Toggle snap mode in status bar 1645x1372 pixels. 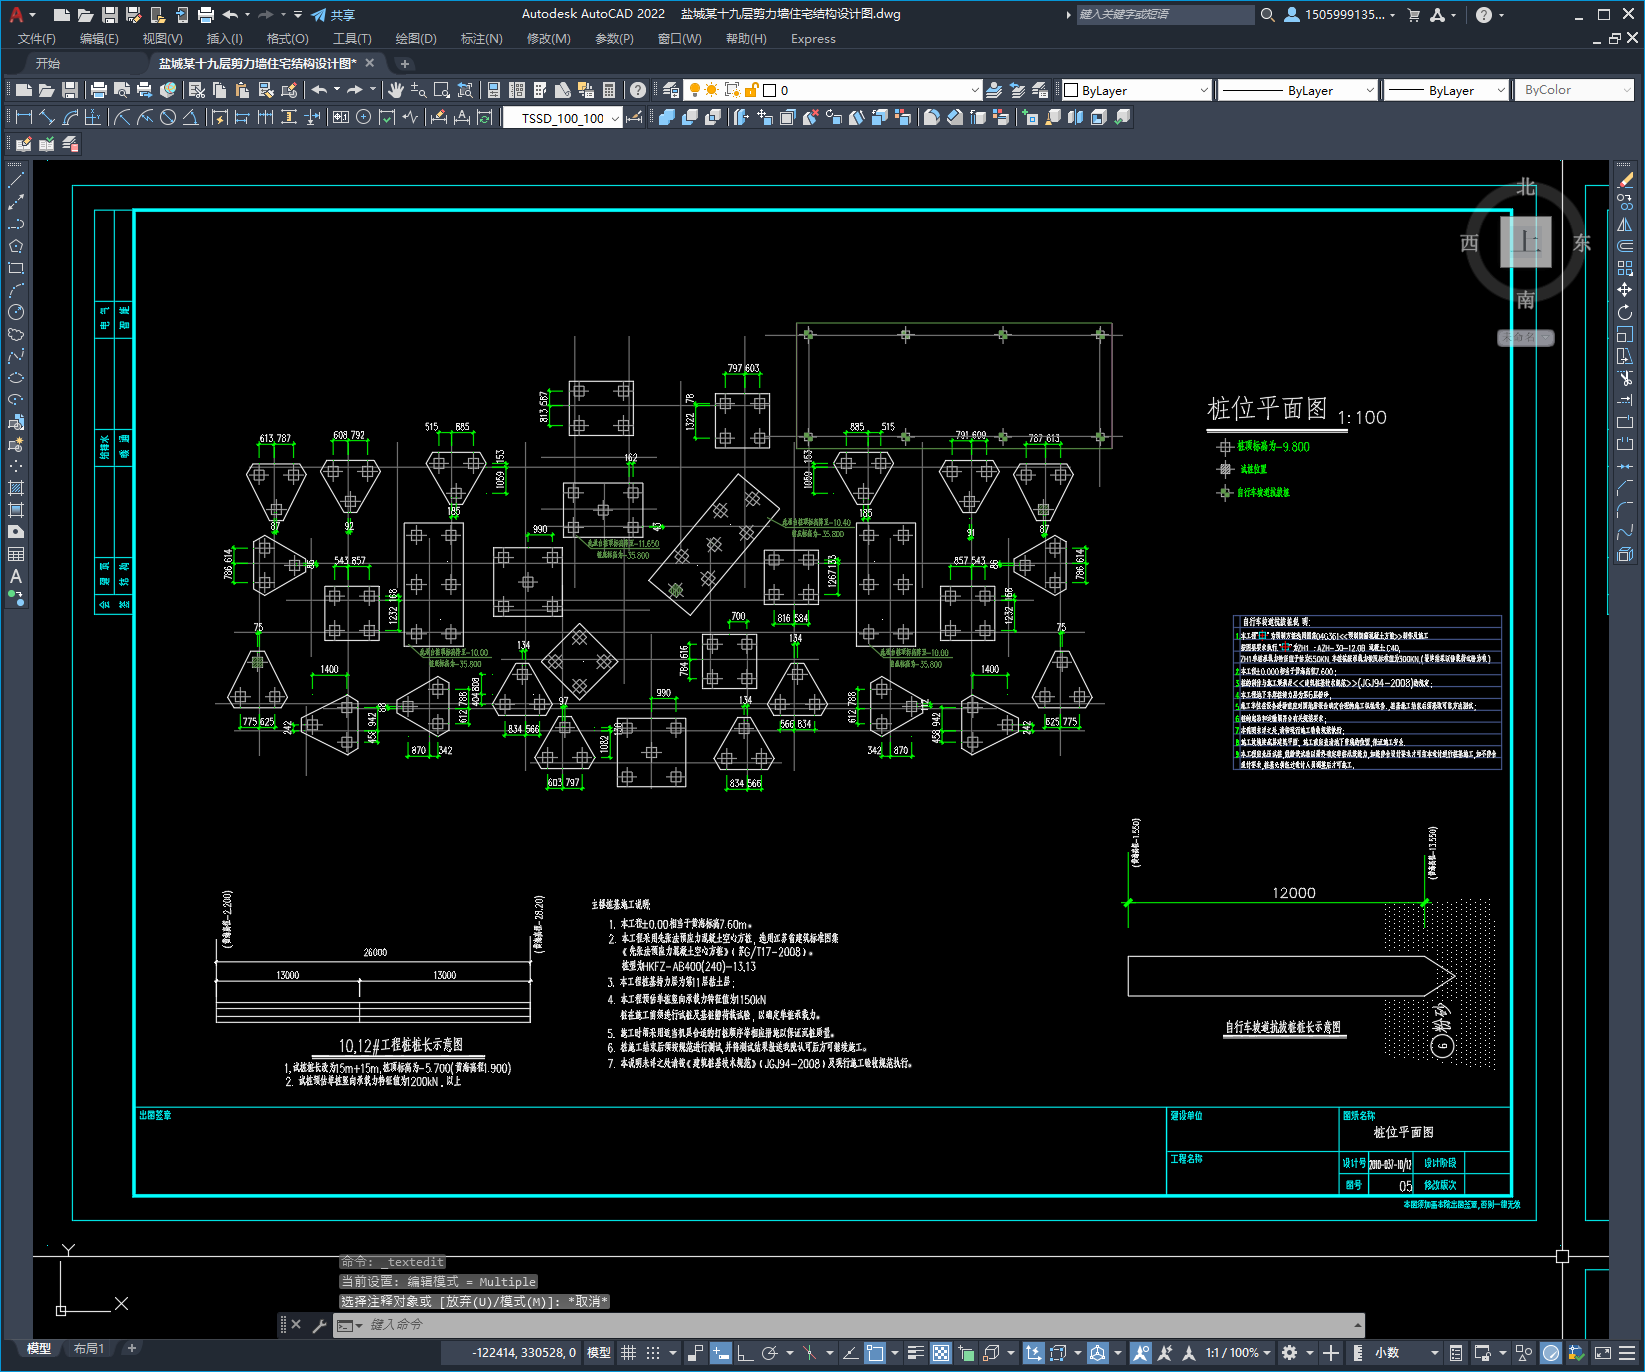pos(653,1353)
